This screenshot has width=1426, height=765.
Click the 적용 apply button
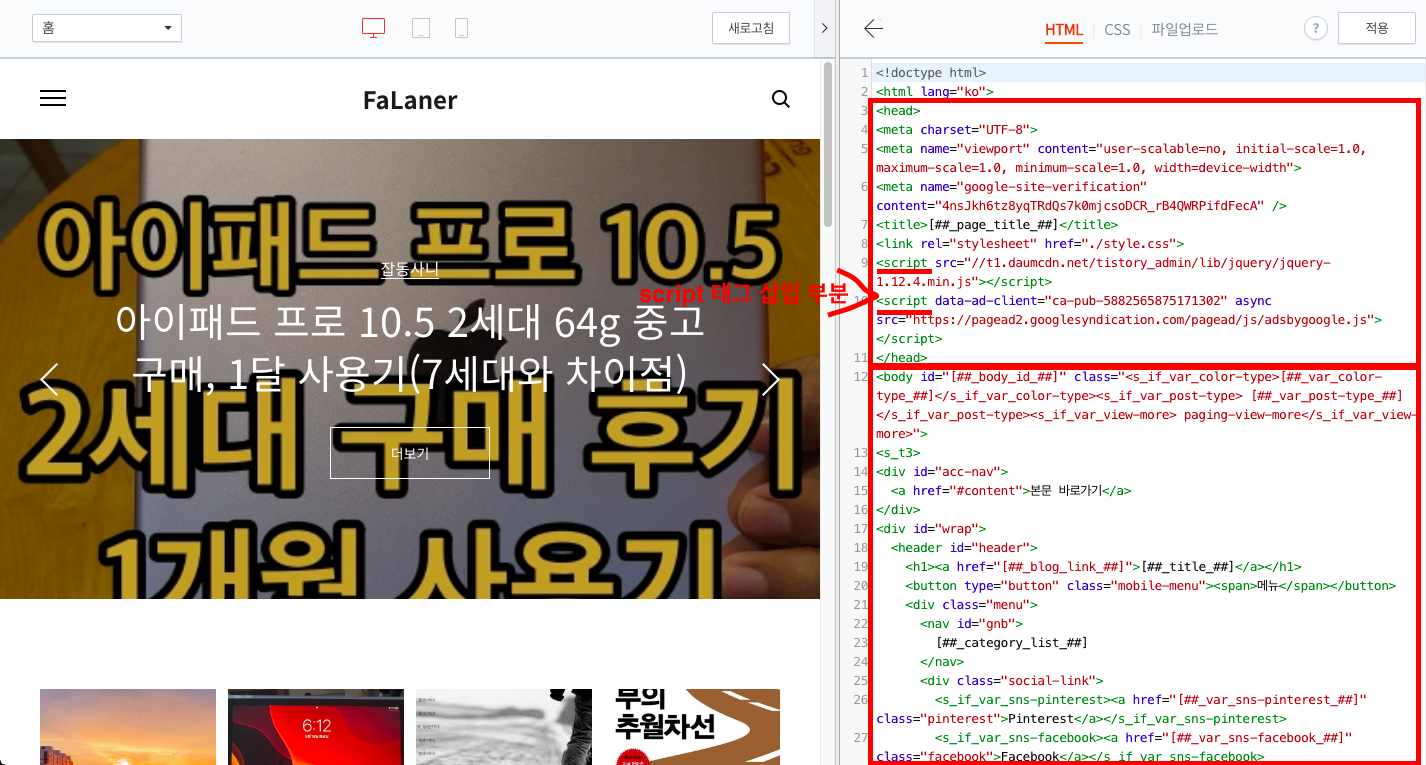[x=1377, y=28]
